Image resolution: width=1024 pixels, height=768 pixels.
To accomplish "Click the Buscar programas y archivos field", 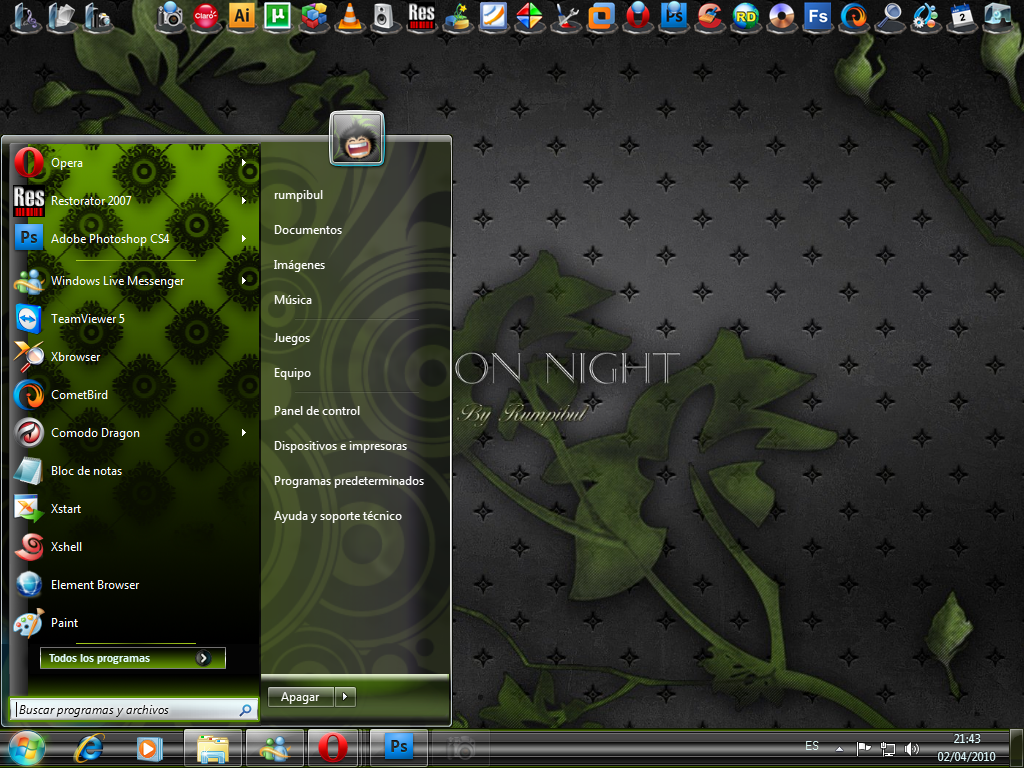I will click(134, 710).
